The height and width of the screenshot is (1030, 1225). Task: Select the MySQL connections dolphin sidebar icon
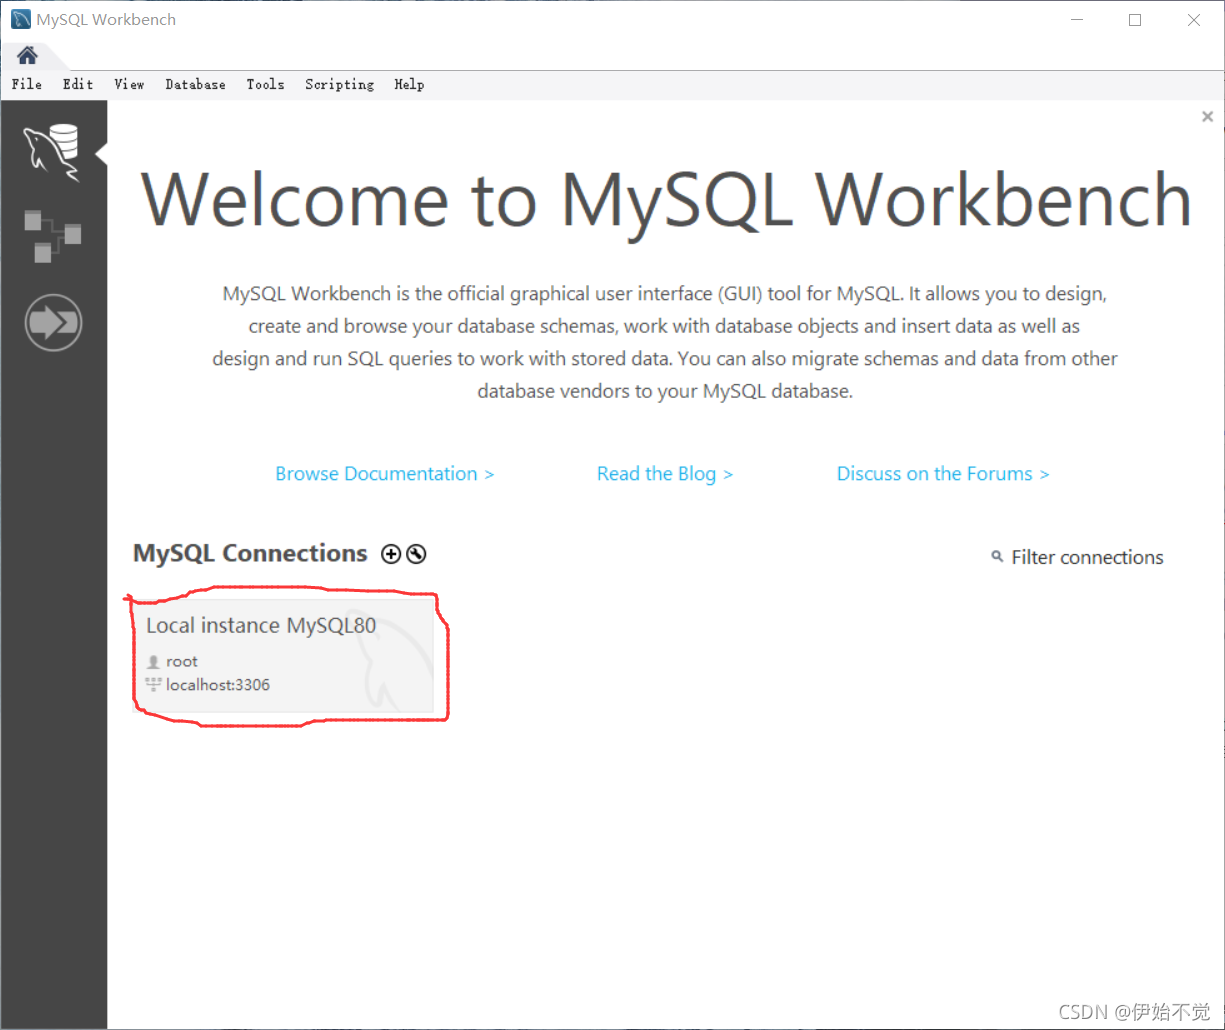tap(52, 152)
